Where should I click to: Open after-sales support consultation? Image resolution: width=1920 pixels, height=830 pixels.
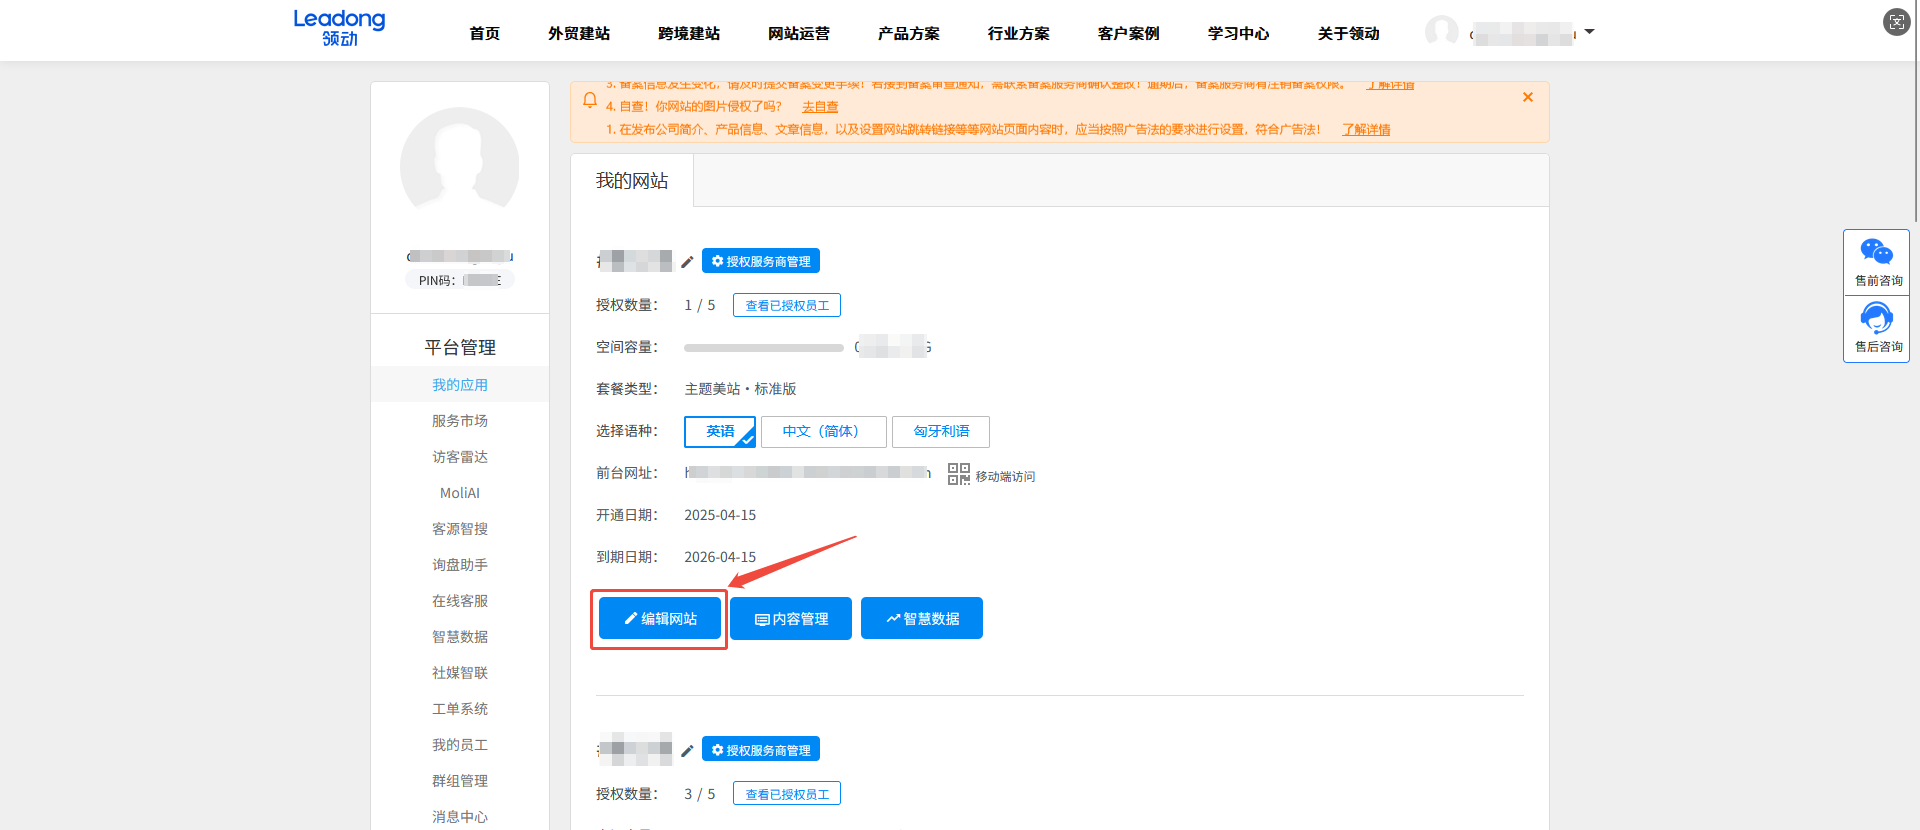[x=1877, y=329]
